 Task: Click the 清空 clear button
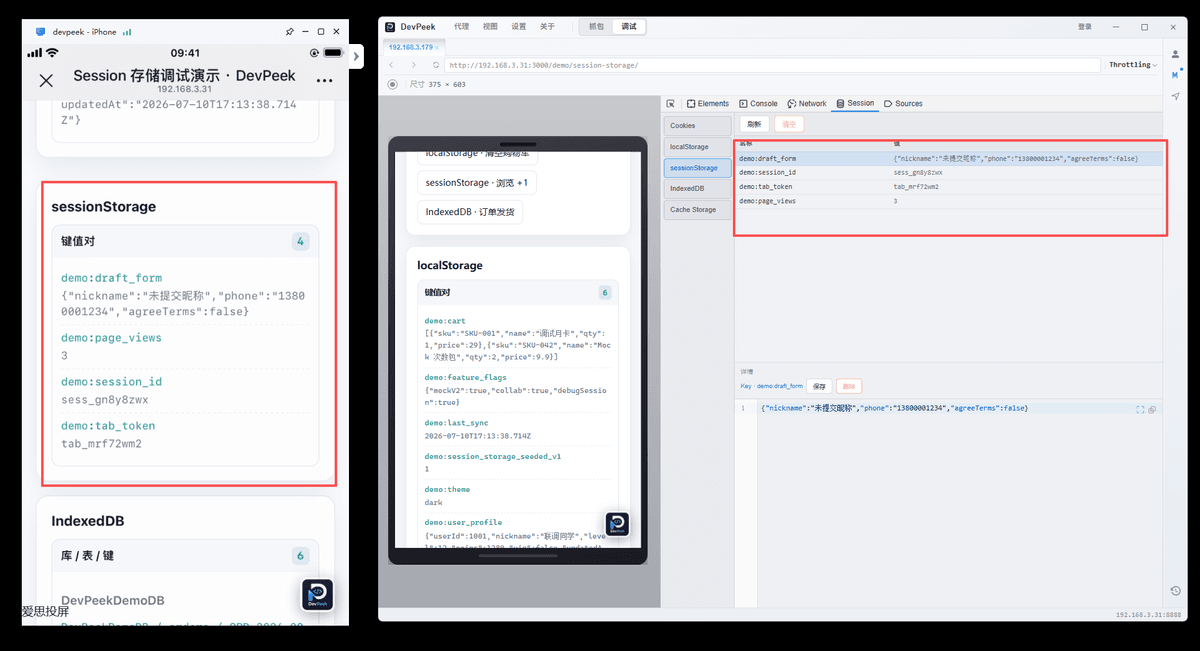point(789,125)
